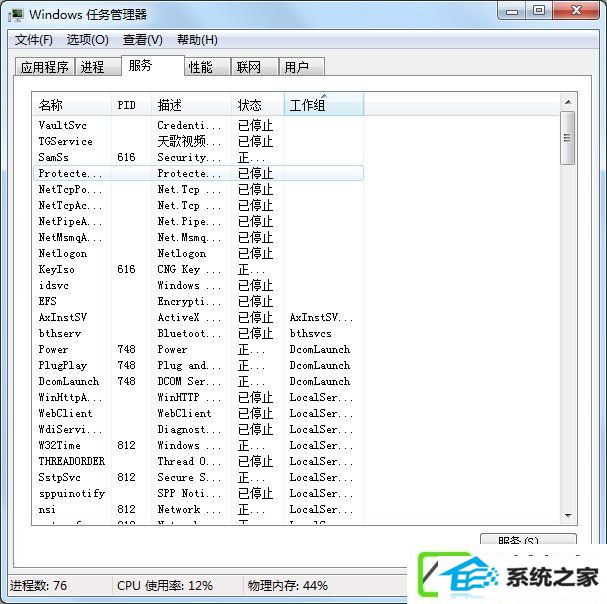Click the CPU 使用率: 12% status entry
607x604 pixels.
coord(165,585)
